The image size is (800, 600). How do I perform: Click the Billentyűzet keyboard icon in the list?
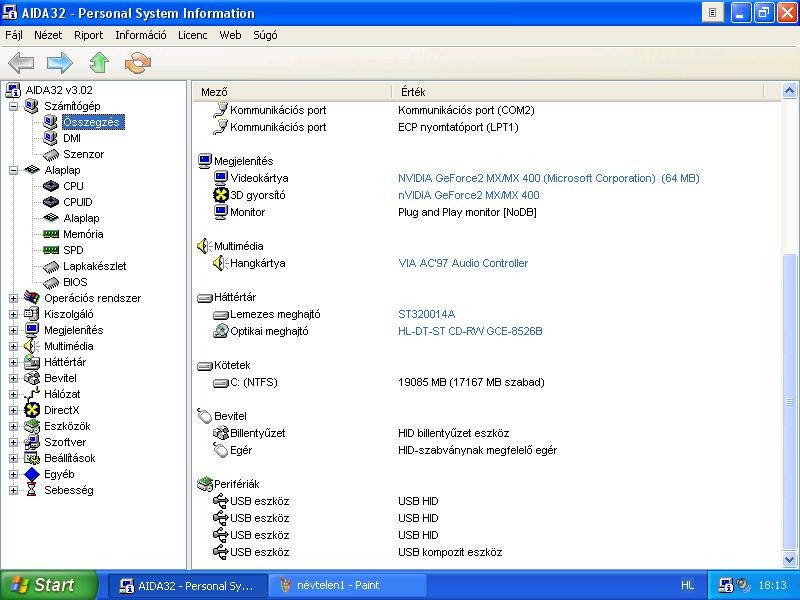point(220,433)
